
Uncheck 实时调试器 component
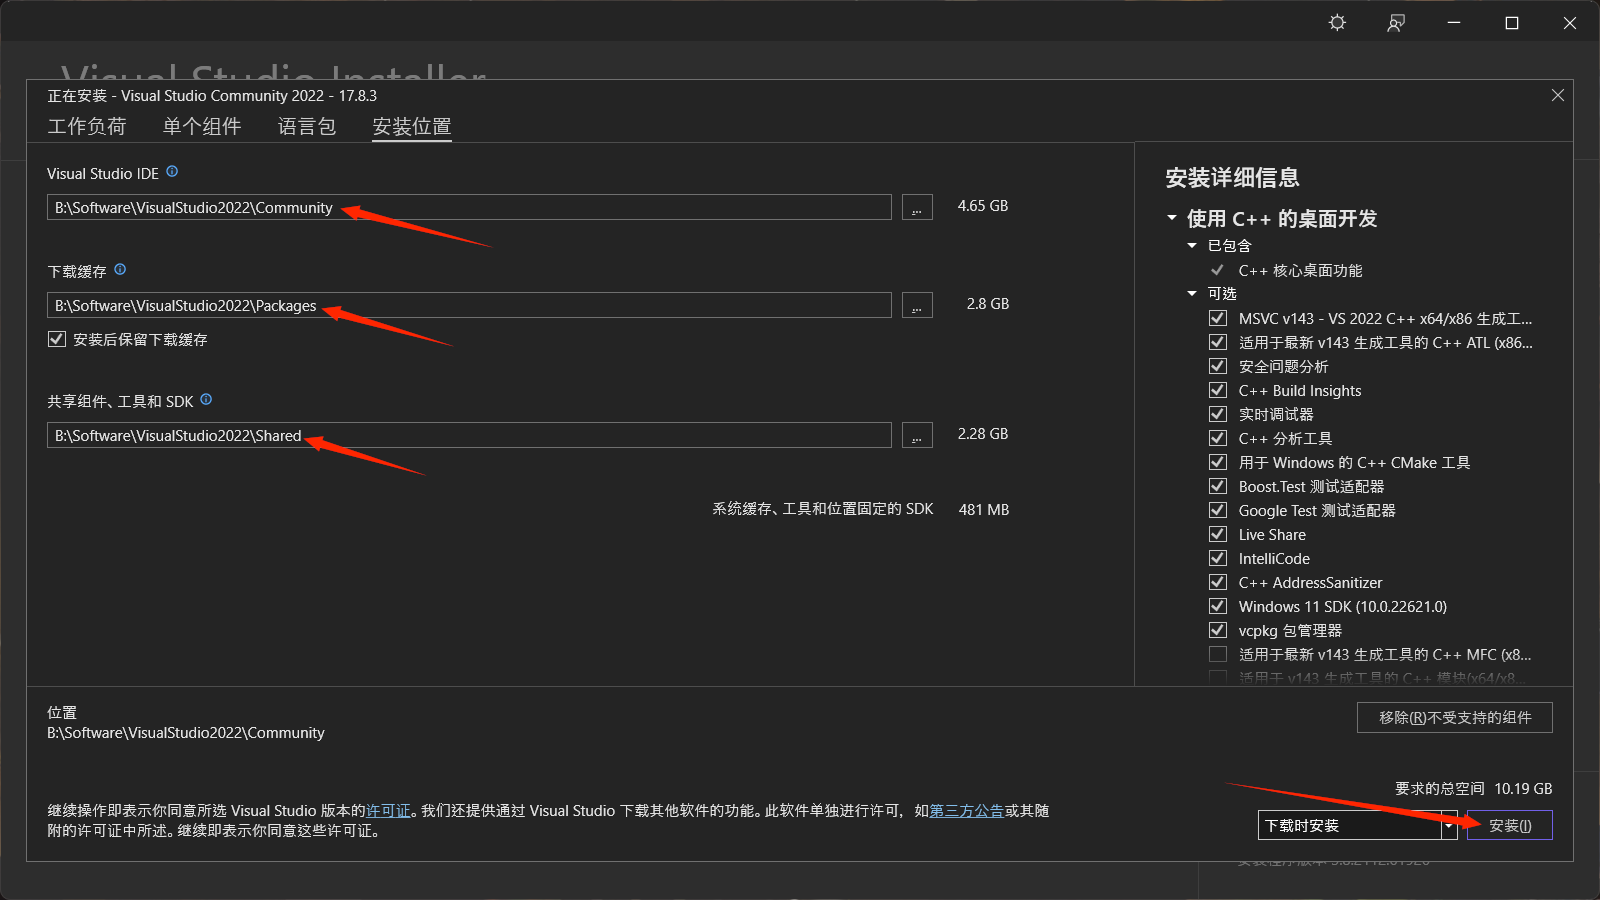click(x=1218, y=414)
